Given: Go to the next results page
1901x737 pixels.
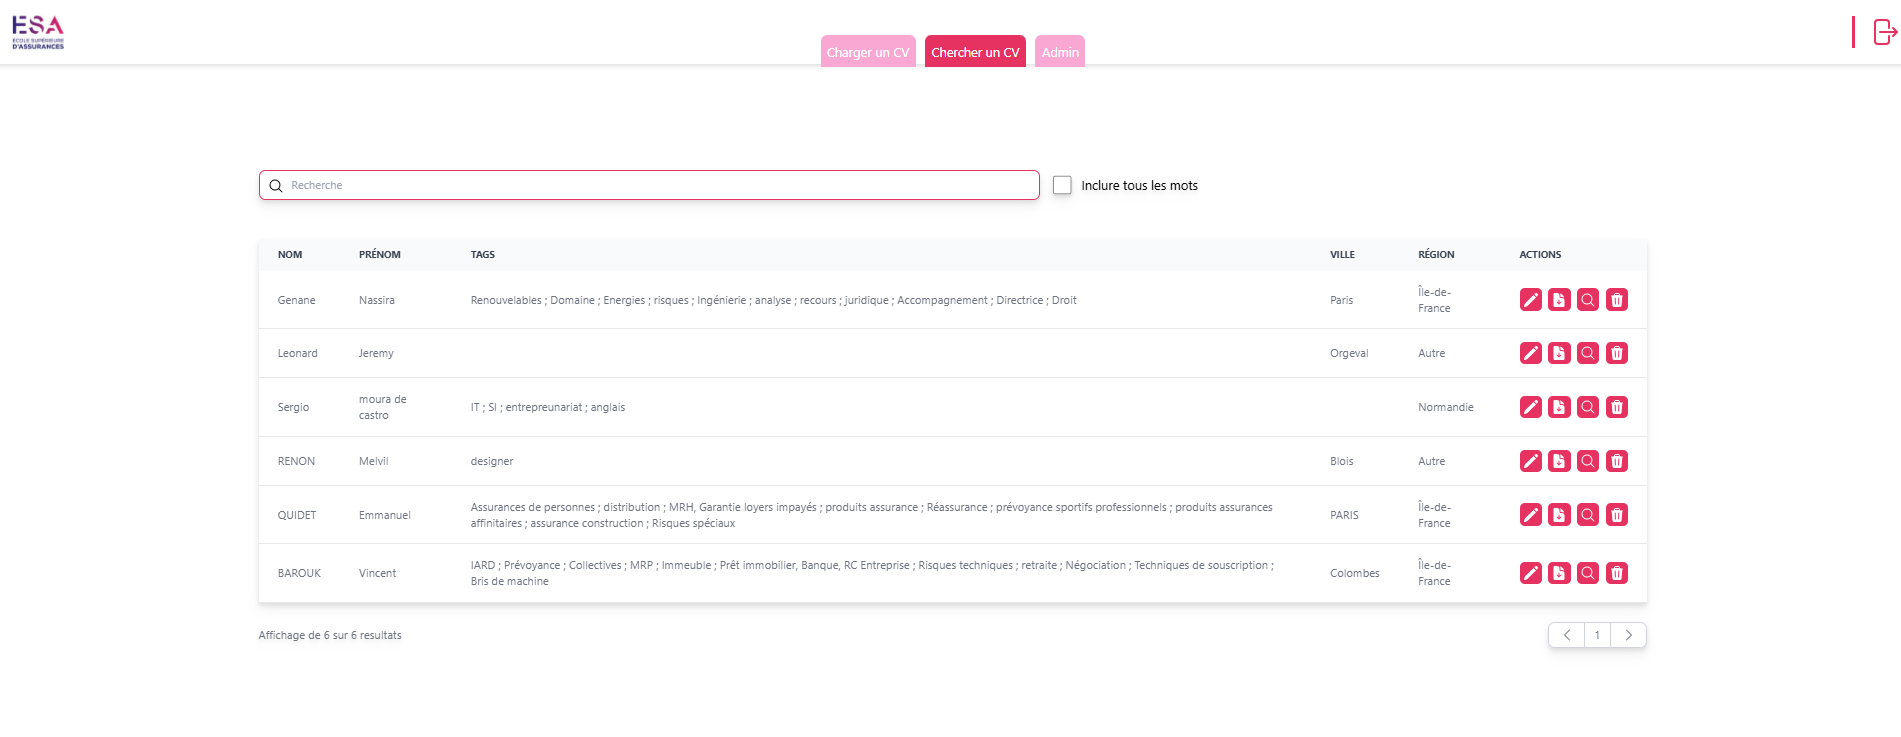Looking at the screenshot, I should (1628, 635).
